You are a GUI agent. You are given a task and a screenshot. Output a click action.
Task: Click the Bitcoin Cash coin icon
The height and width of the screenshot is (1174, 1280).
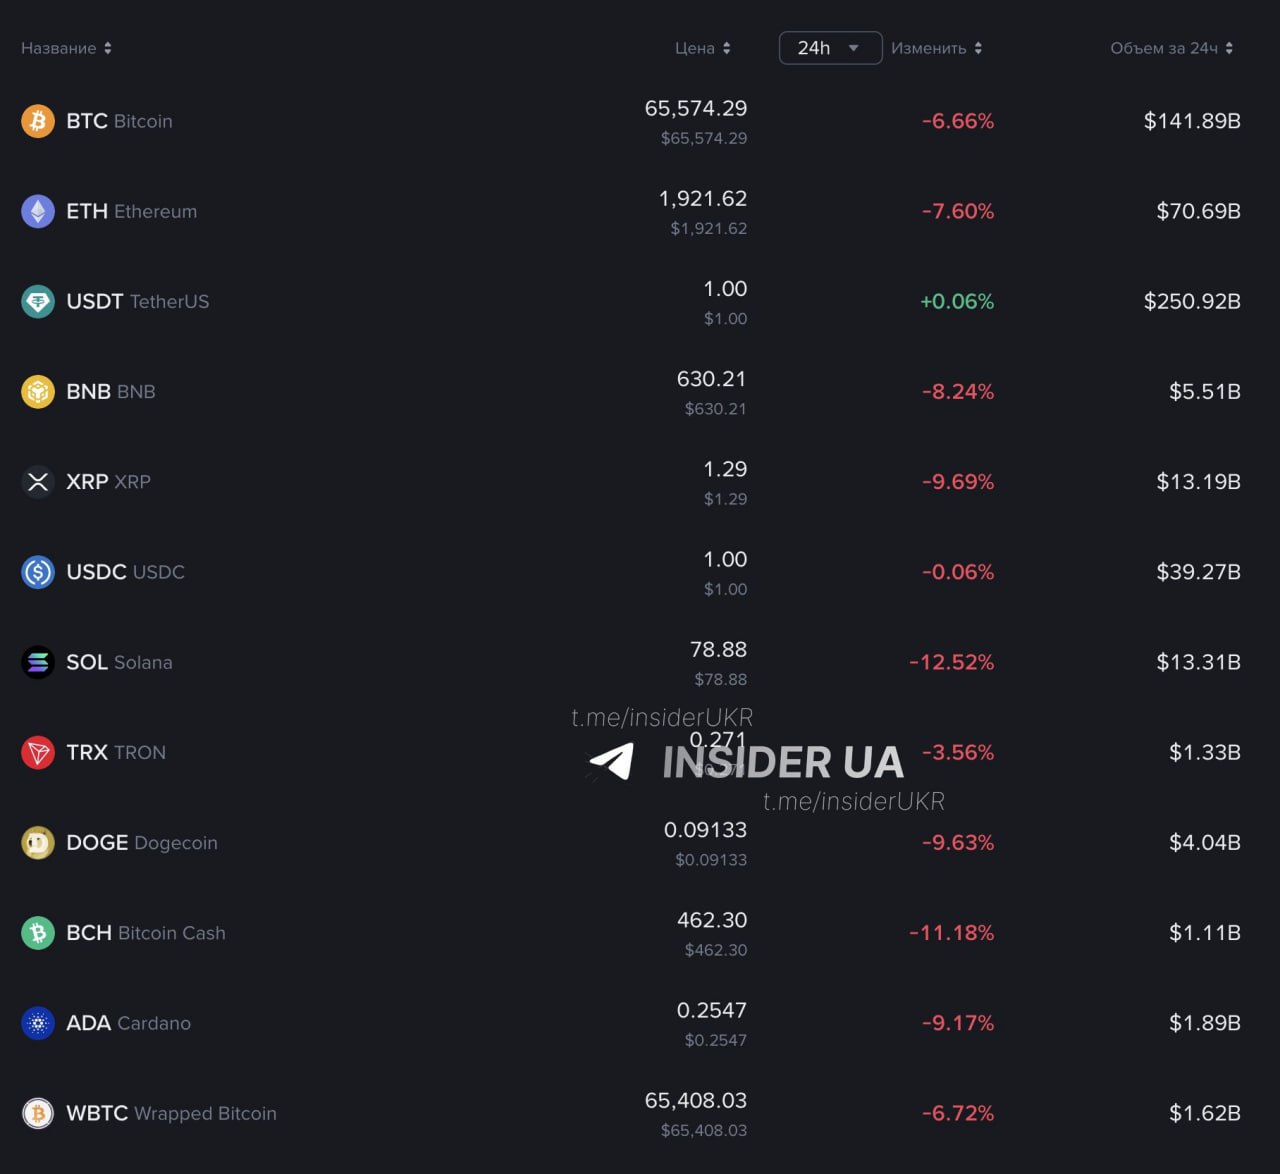pos(38,933)
